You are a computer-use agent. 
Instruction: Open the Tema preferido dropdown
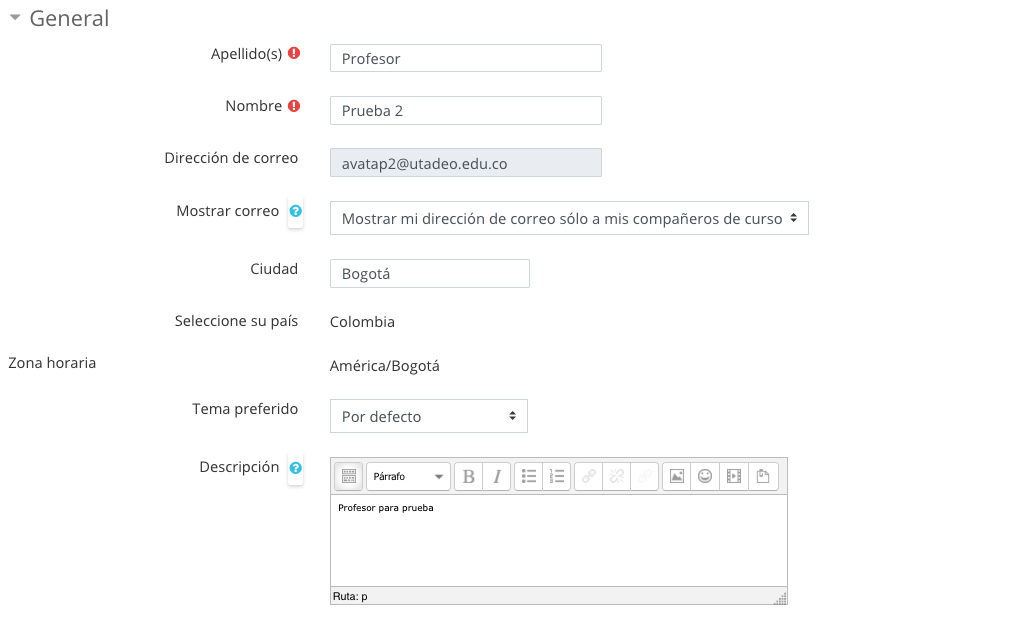429,416
